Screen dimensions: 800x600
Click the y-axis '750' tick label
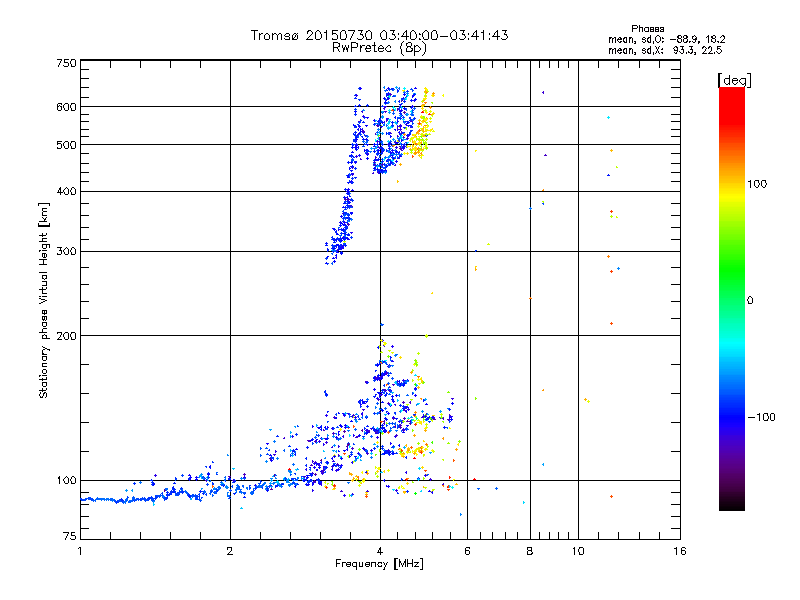click(66, 63)
